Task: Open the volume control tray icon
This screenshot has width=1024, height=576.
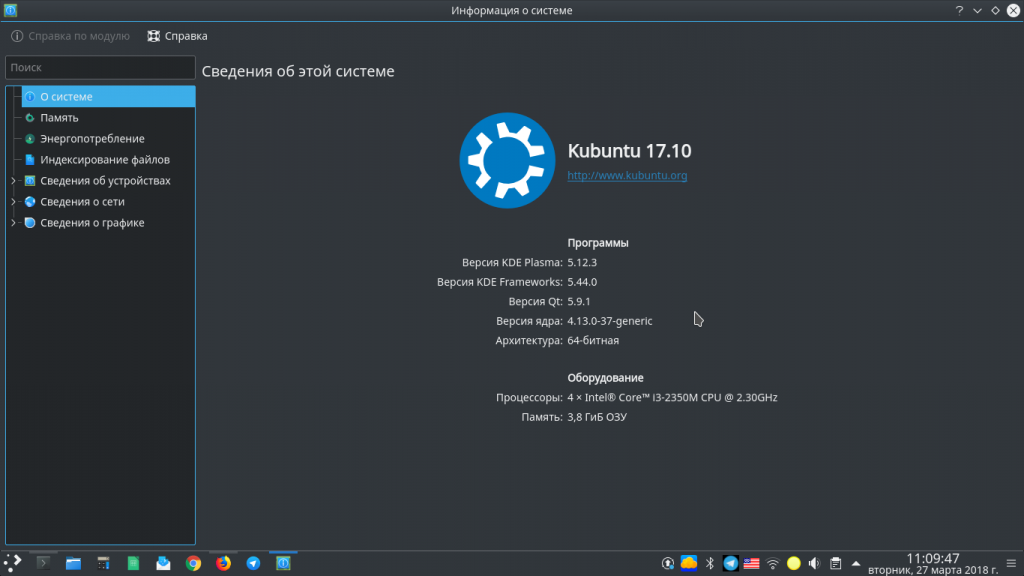Action: (814, 564)
